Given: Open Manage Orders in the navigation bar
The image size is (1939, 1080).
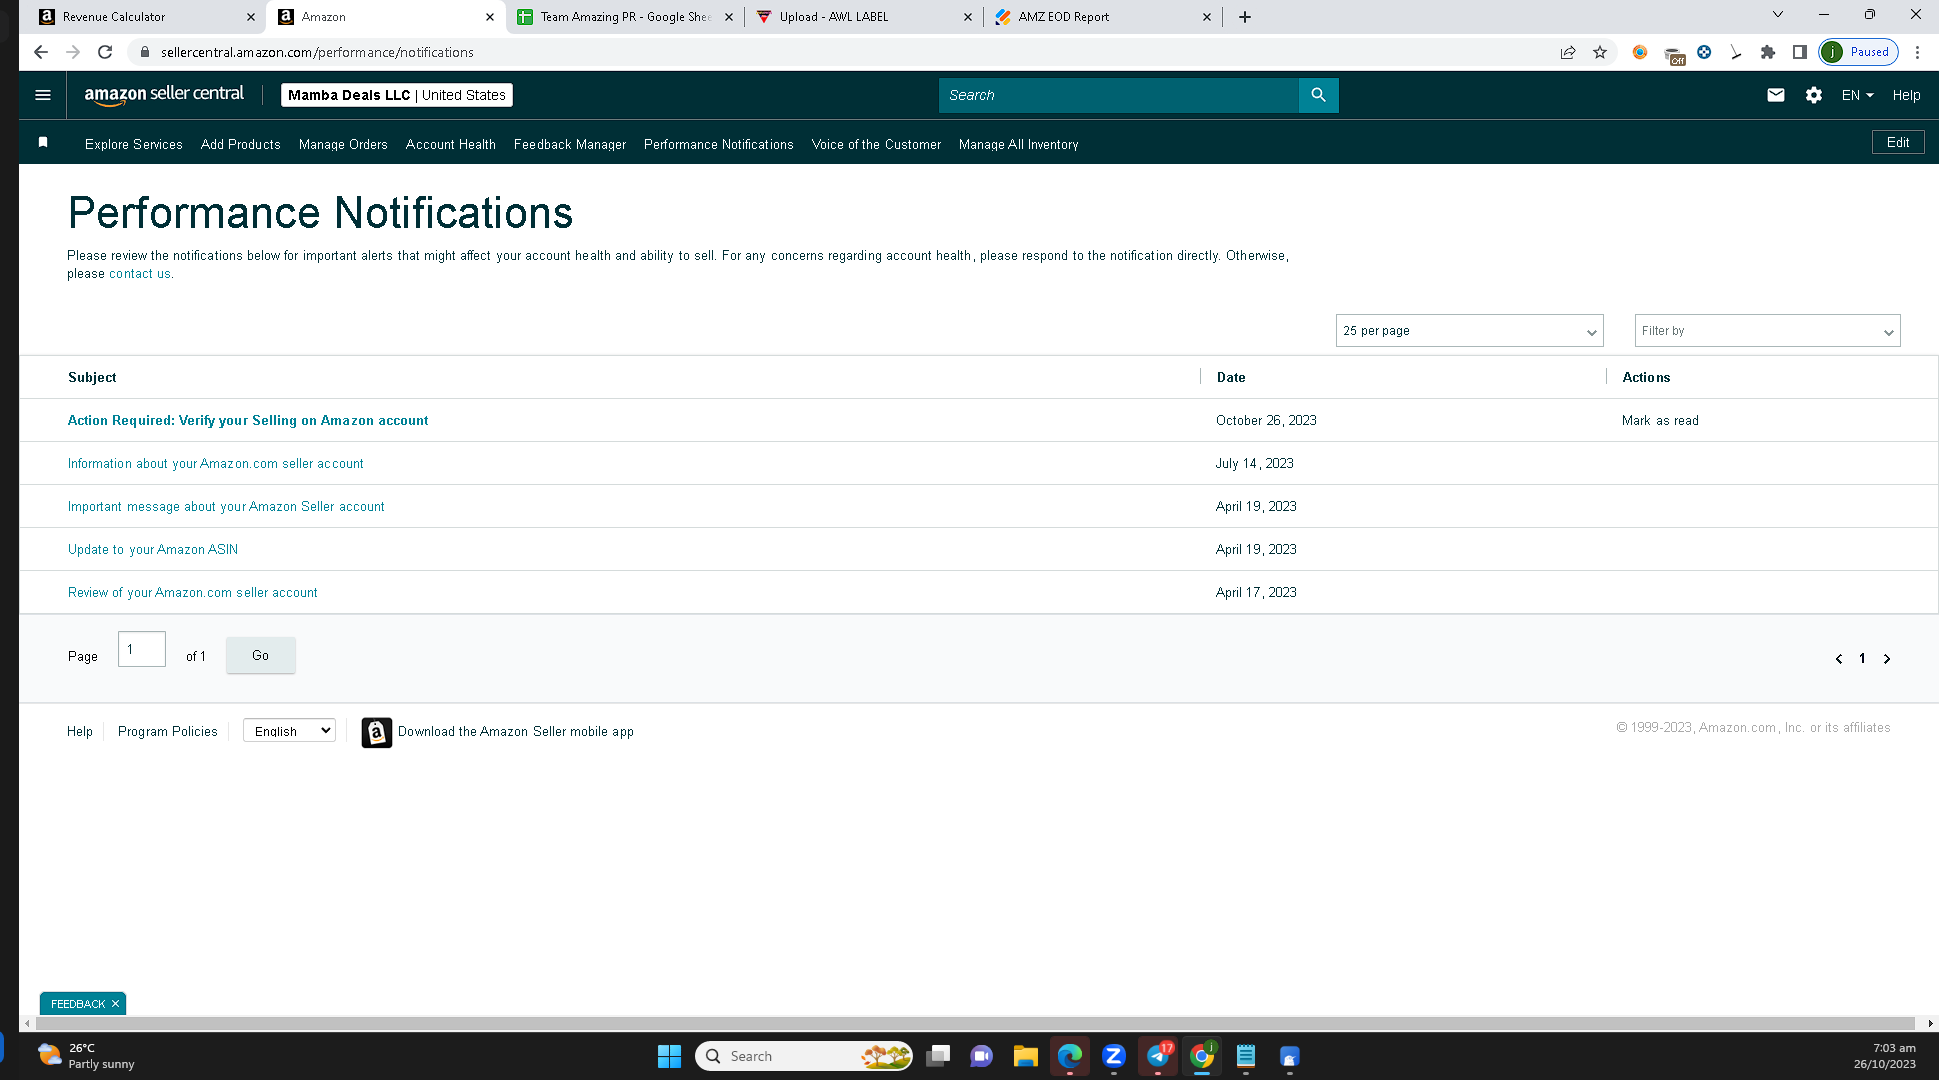Looking at the screenshot, I should 343,144.
